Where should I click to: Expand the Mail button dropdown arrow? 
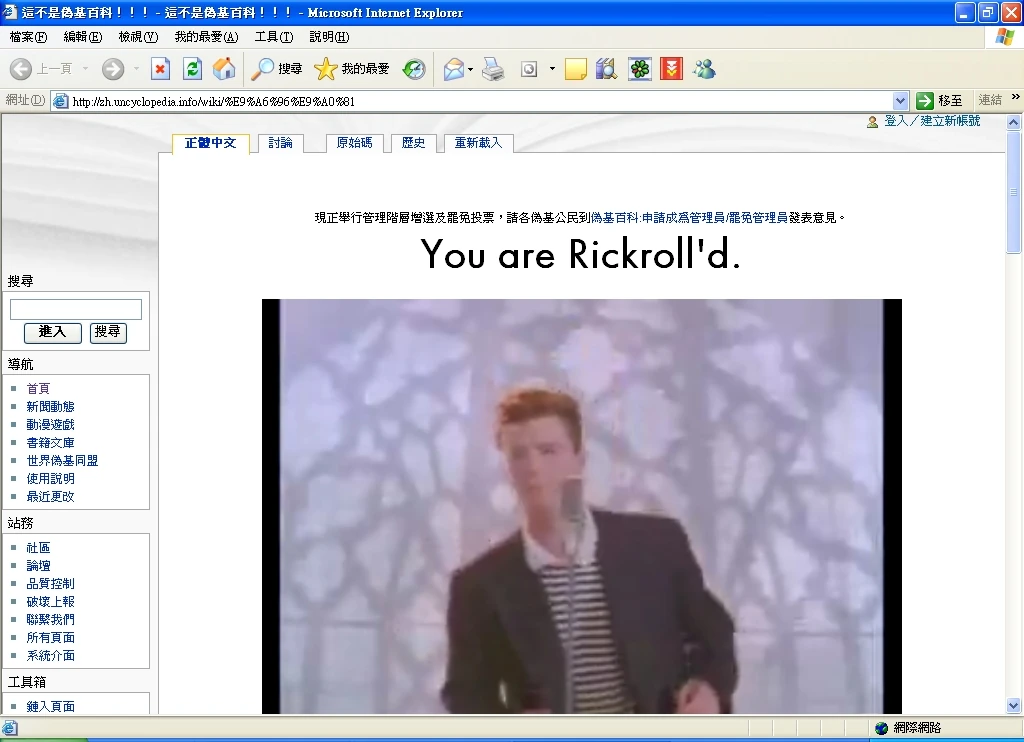click(x=470, y=69)
